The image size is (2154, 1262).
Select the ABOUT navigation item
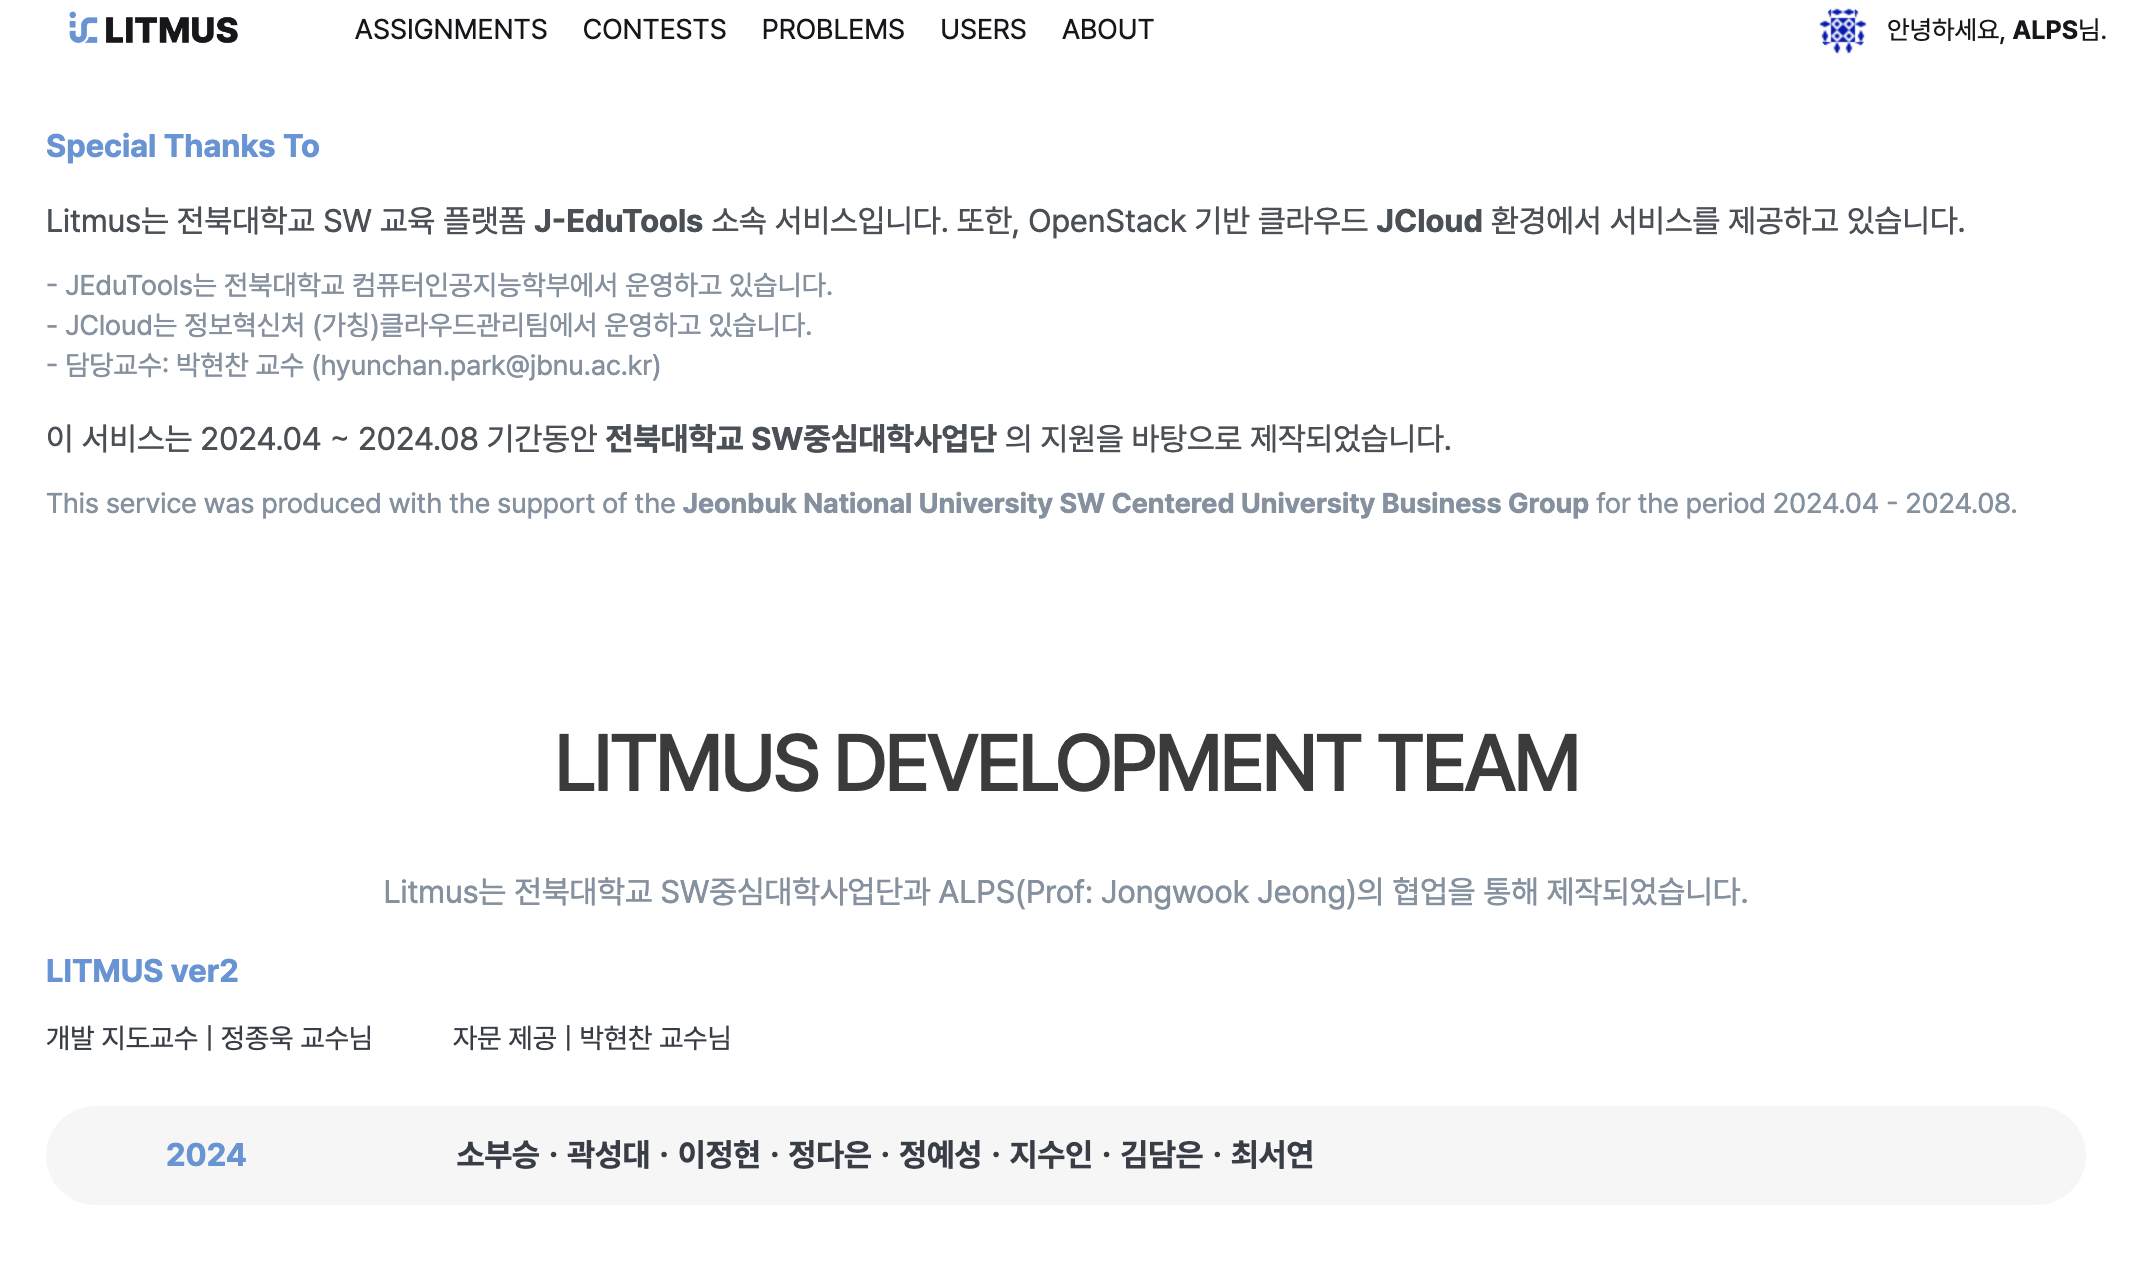(x=1106, y=30)
